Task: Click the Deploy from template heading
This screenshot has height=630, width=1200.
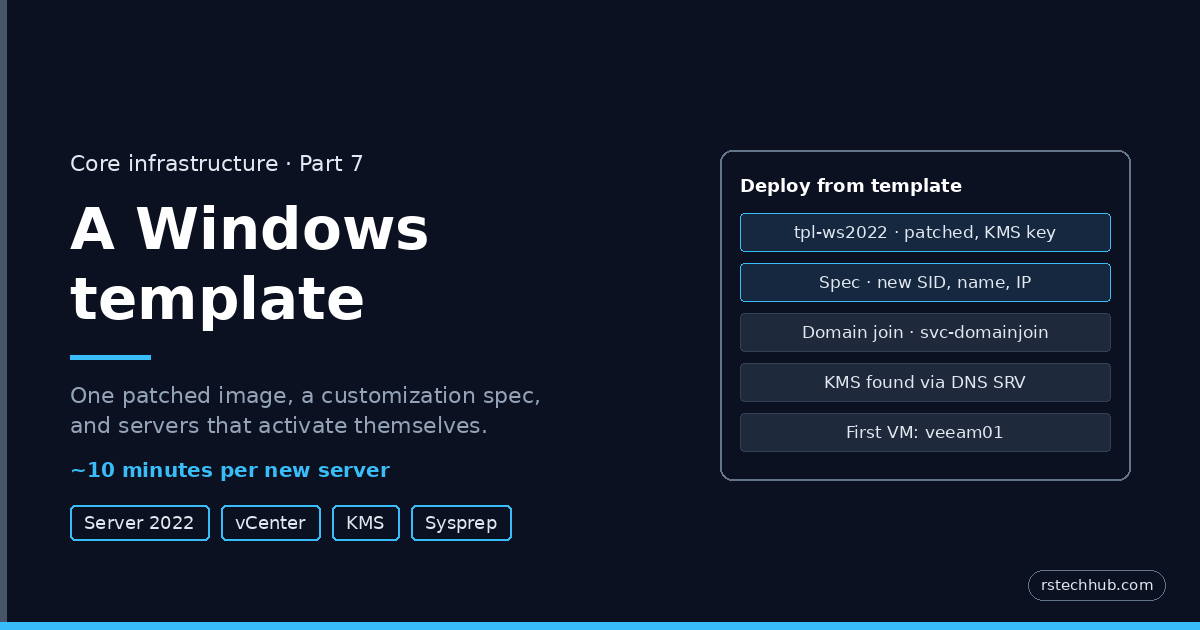Action: [851, 186]
